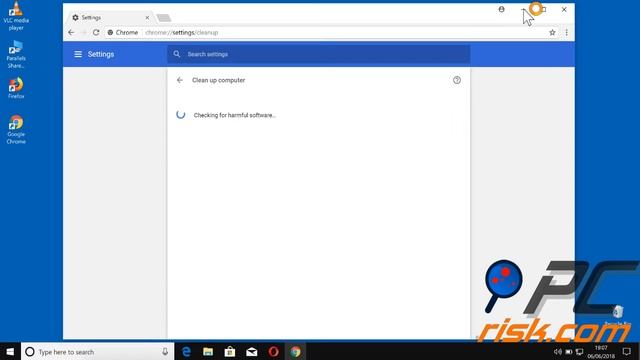Screen dimensions: 640x360
Task: Close the Chrome window
Action: click(x=564, y=9)
